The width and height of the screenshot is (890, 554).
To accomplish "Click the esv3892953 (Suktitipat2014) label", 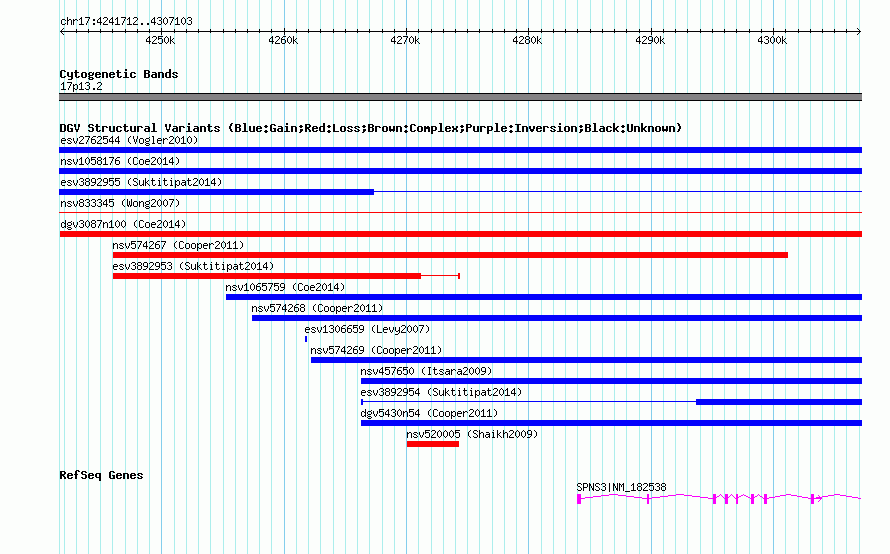I will click(193, 266).
